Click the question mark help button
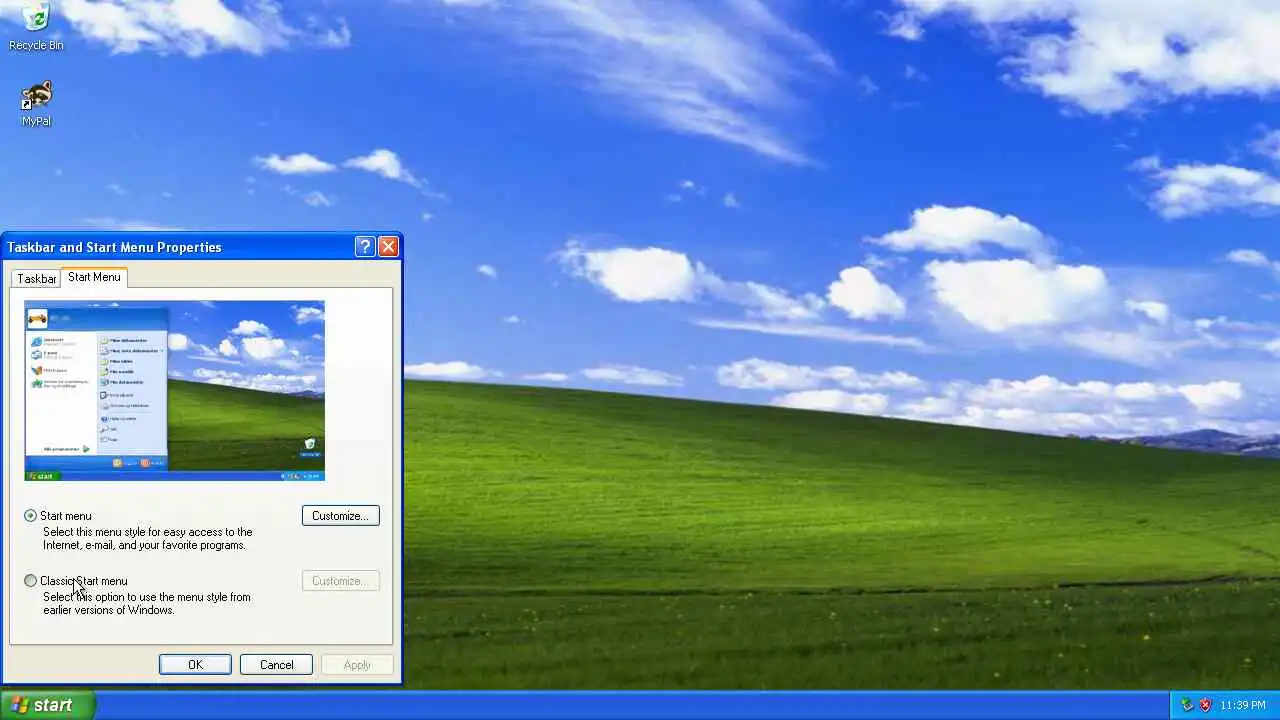1280x720 pixels. pyautogui.click(x=365, y=246)
